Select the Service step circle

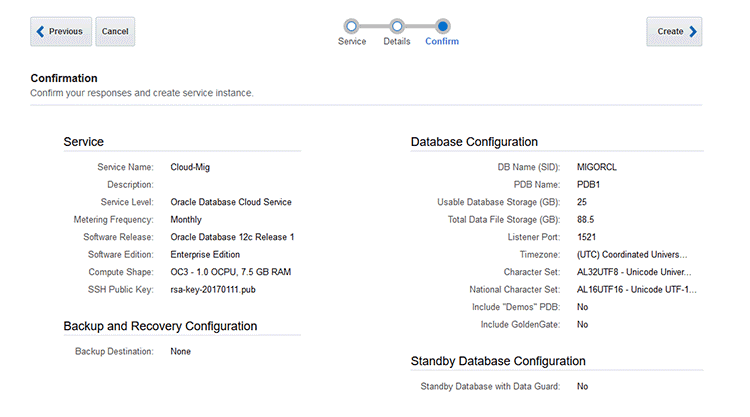[x=351, y=25]
